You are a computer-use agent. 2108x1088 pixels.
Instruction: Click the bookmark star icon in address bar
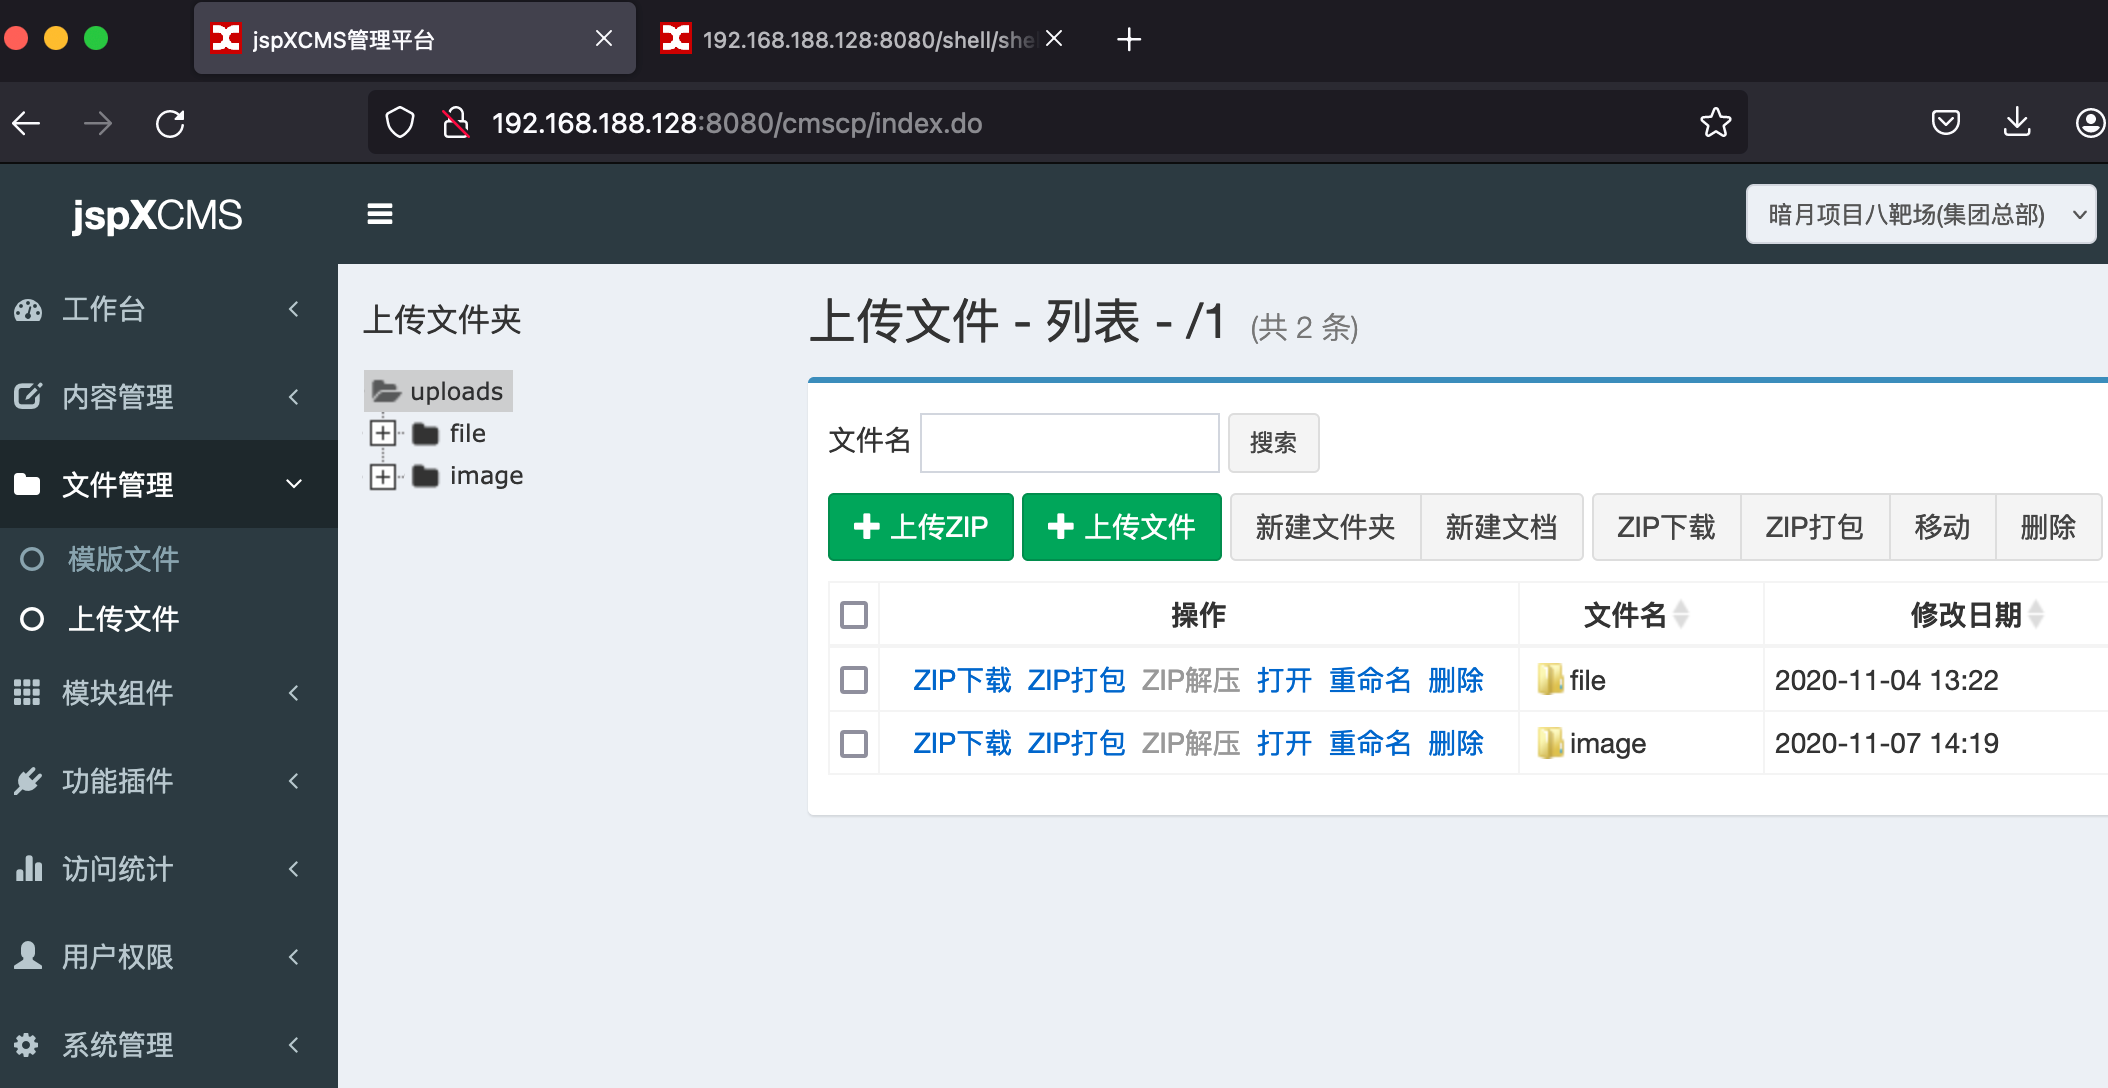(x=1715, y=123)
